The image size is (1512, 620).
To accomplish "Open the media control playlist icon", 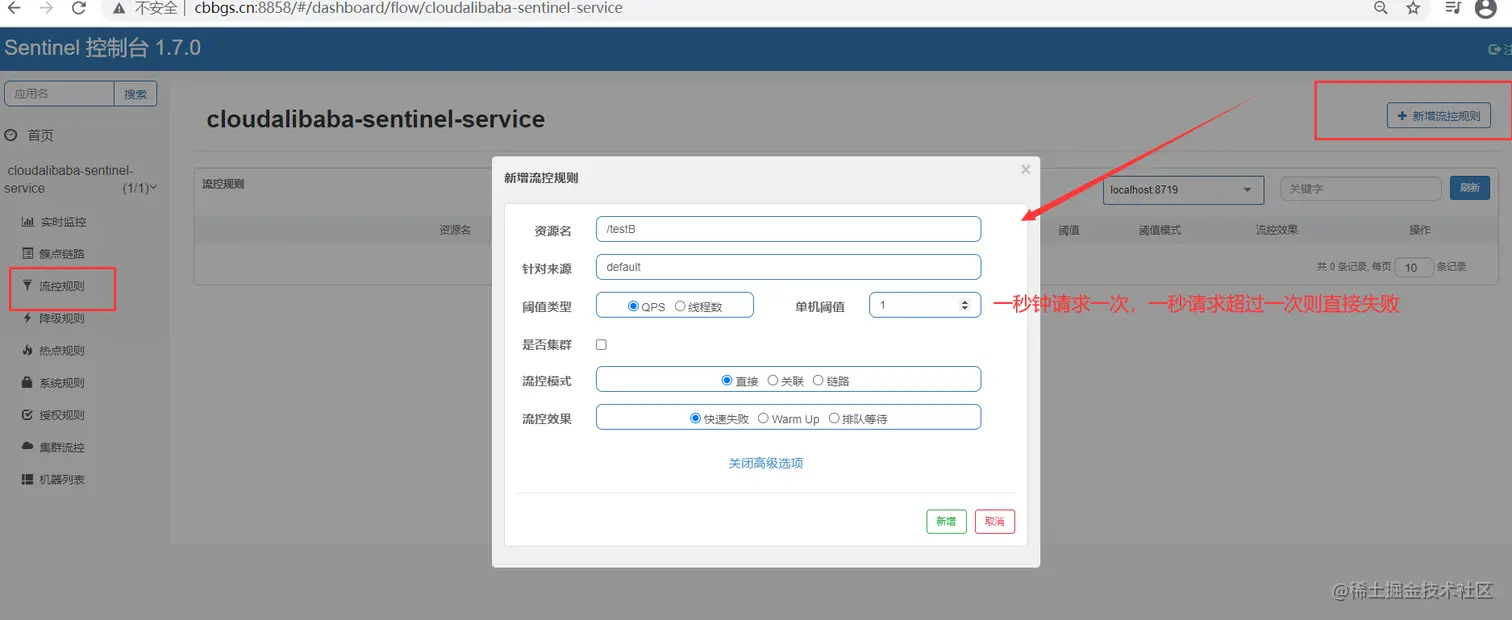I will pyautogui.click(x=1454, y=8).
